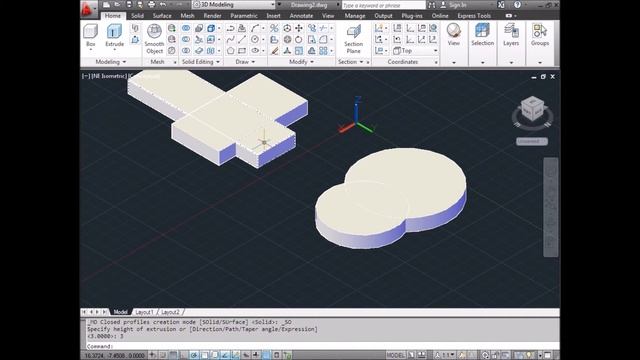Image resolution: width=640 pixels, height=360 pixels.
Task: Click the World UCS globe icon
Action: pyautogui.click(x=433, y=28)
